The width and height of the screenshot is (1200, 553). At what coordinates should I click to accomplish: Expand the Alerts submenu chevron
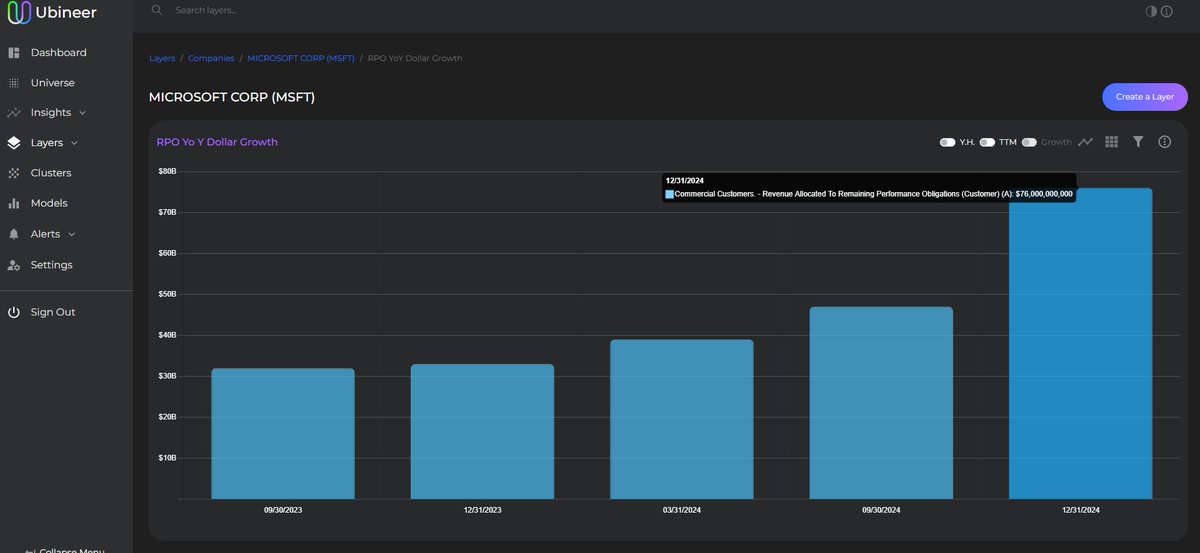[x=71, y=234]
